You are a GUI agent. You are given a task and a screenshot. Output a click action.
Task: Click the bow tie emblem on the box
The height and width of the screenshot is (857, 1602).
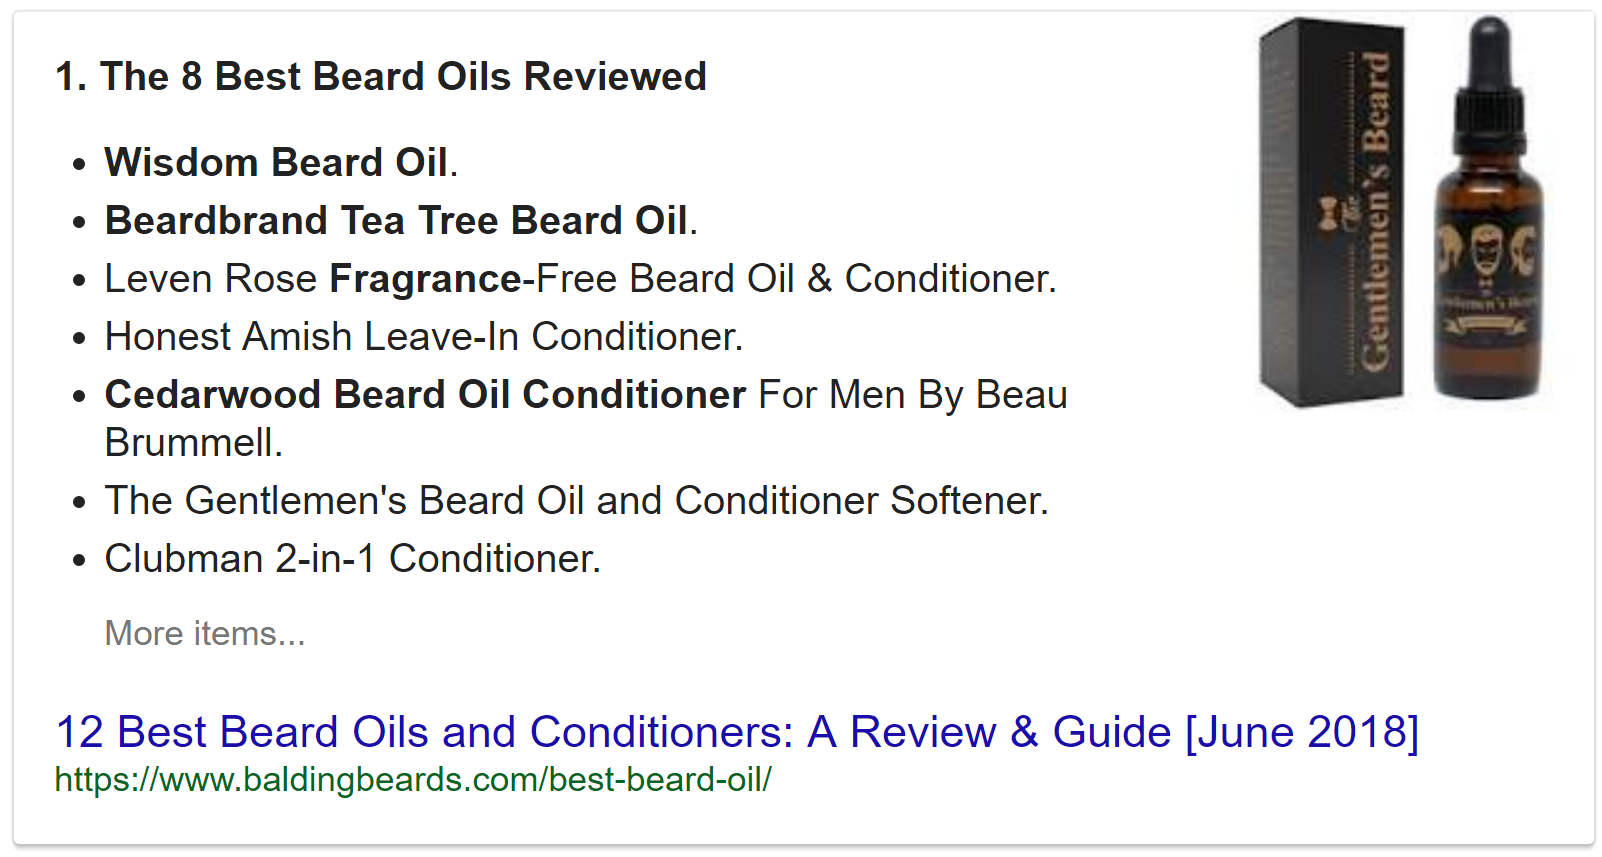tap(1329, 213)
